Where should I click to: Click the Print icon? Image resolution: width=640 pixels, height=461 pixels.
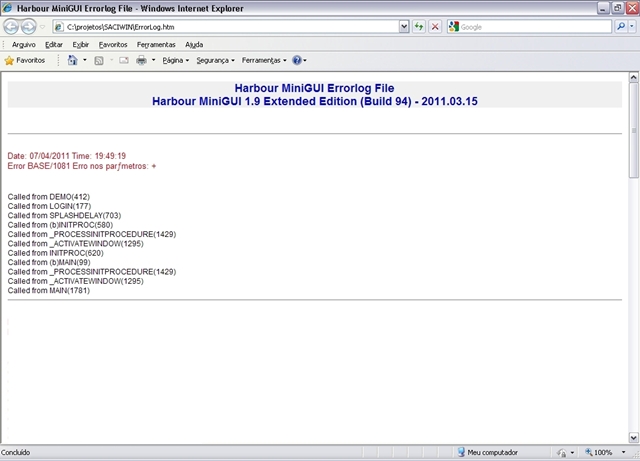(x=141, y=60)
